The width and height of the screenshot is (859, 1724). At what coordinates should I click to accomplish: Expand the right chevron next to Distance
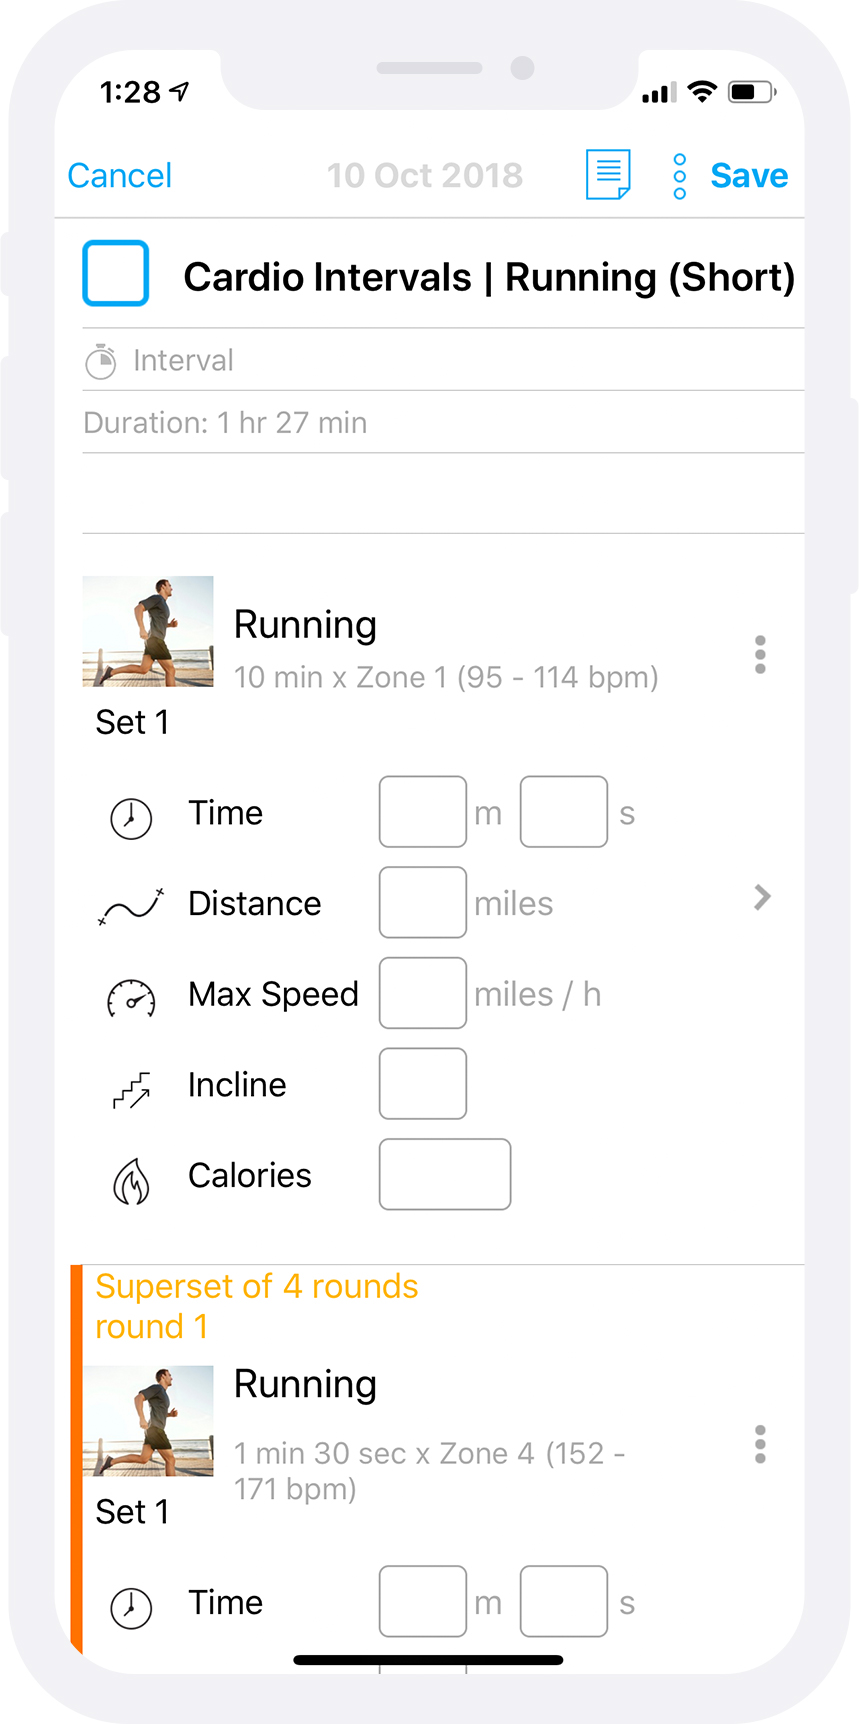pyautogui.click(x=762, y=897)
